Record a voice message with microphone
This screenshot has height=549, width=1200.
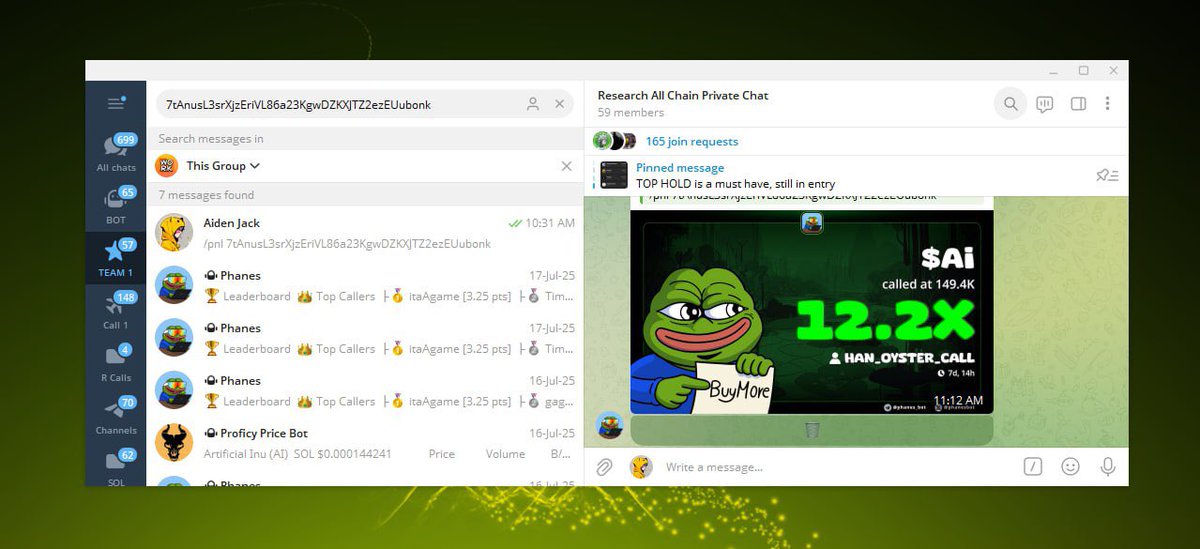(x=1107, y=467)
